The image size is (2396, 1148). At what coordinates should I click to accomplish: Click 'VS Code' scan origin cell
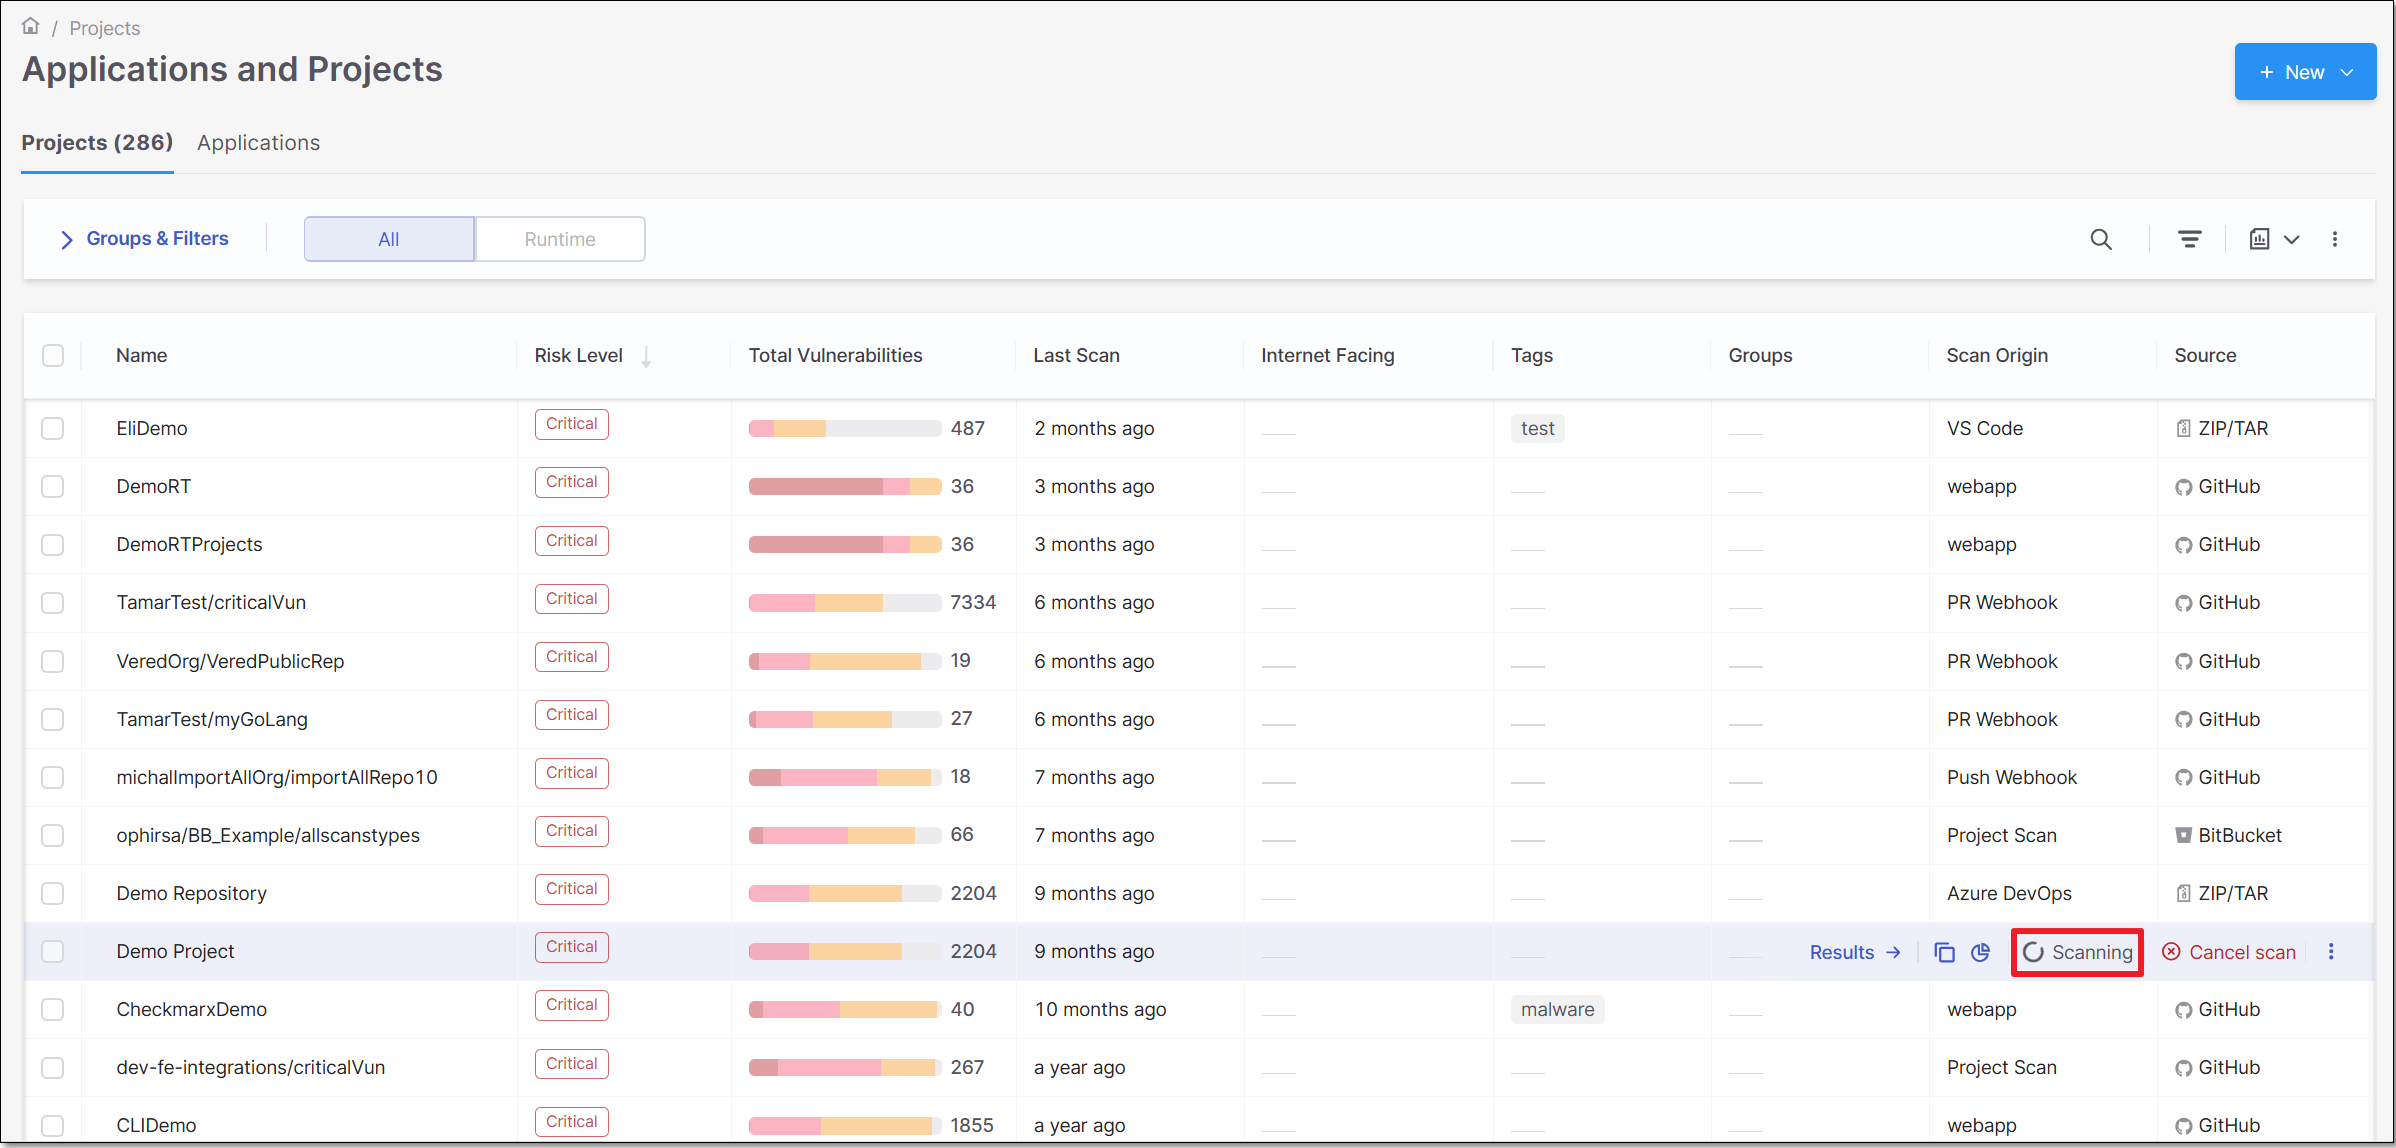[x=1985, y=429]
